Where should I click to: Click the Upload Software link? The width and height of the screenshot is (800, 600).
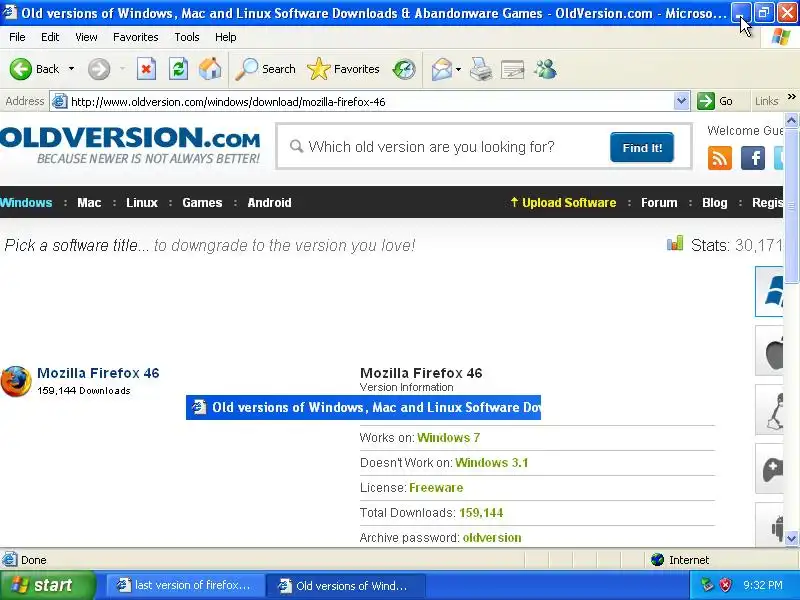pos(563,203)
